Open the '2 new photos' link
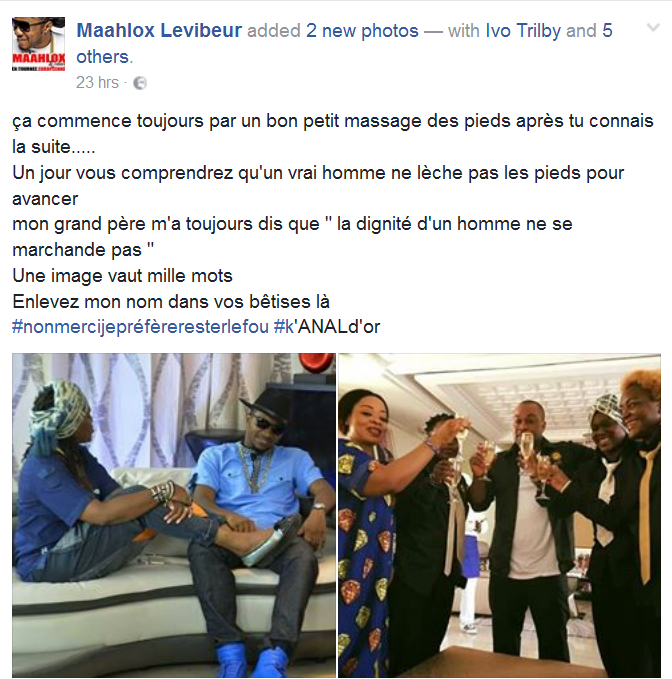This screenshot has height=679, width=672. click(x=362, y=31)
